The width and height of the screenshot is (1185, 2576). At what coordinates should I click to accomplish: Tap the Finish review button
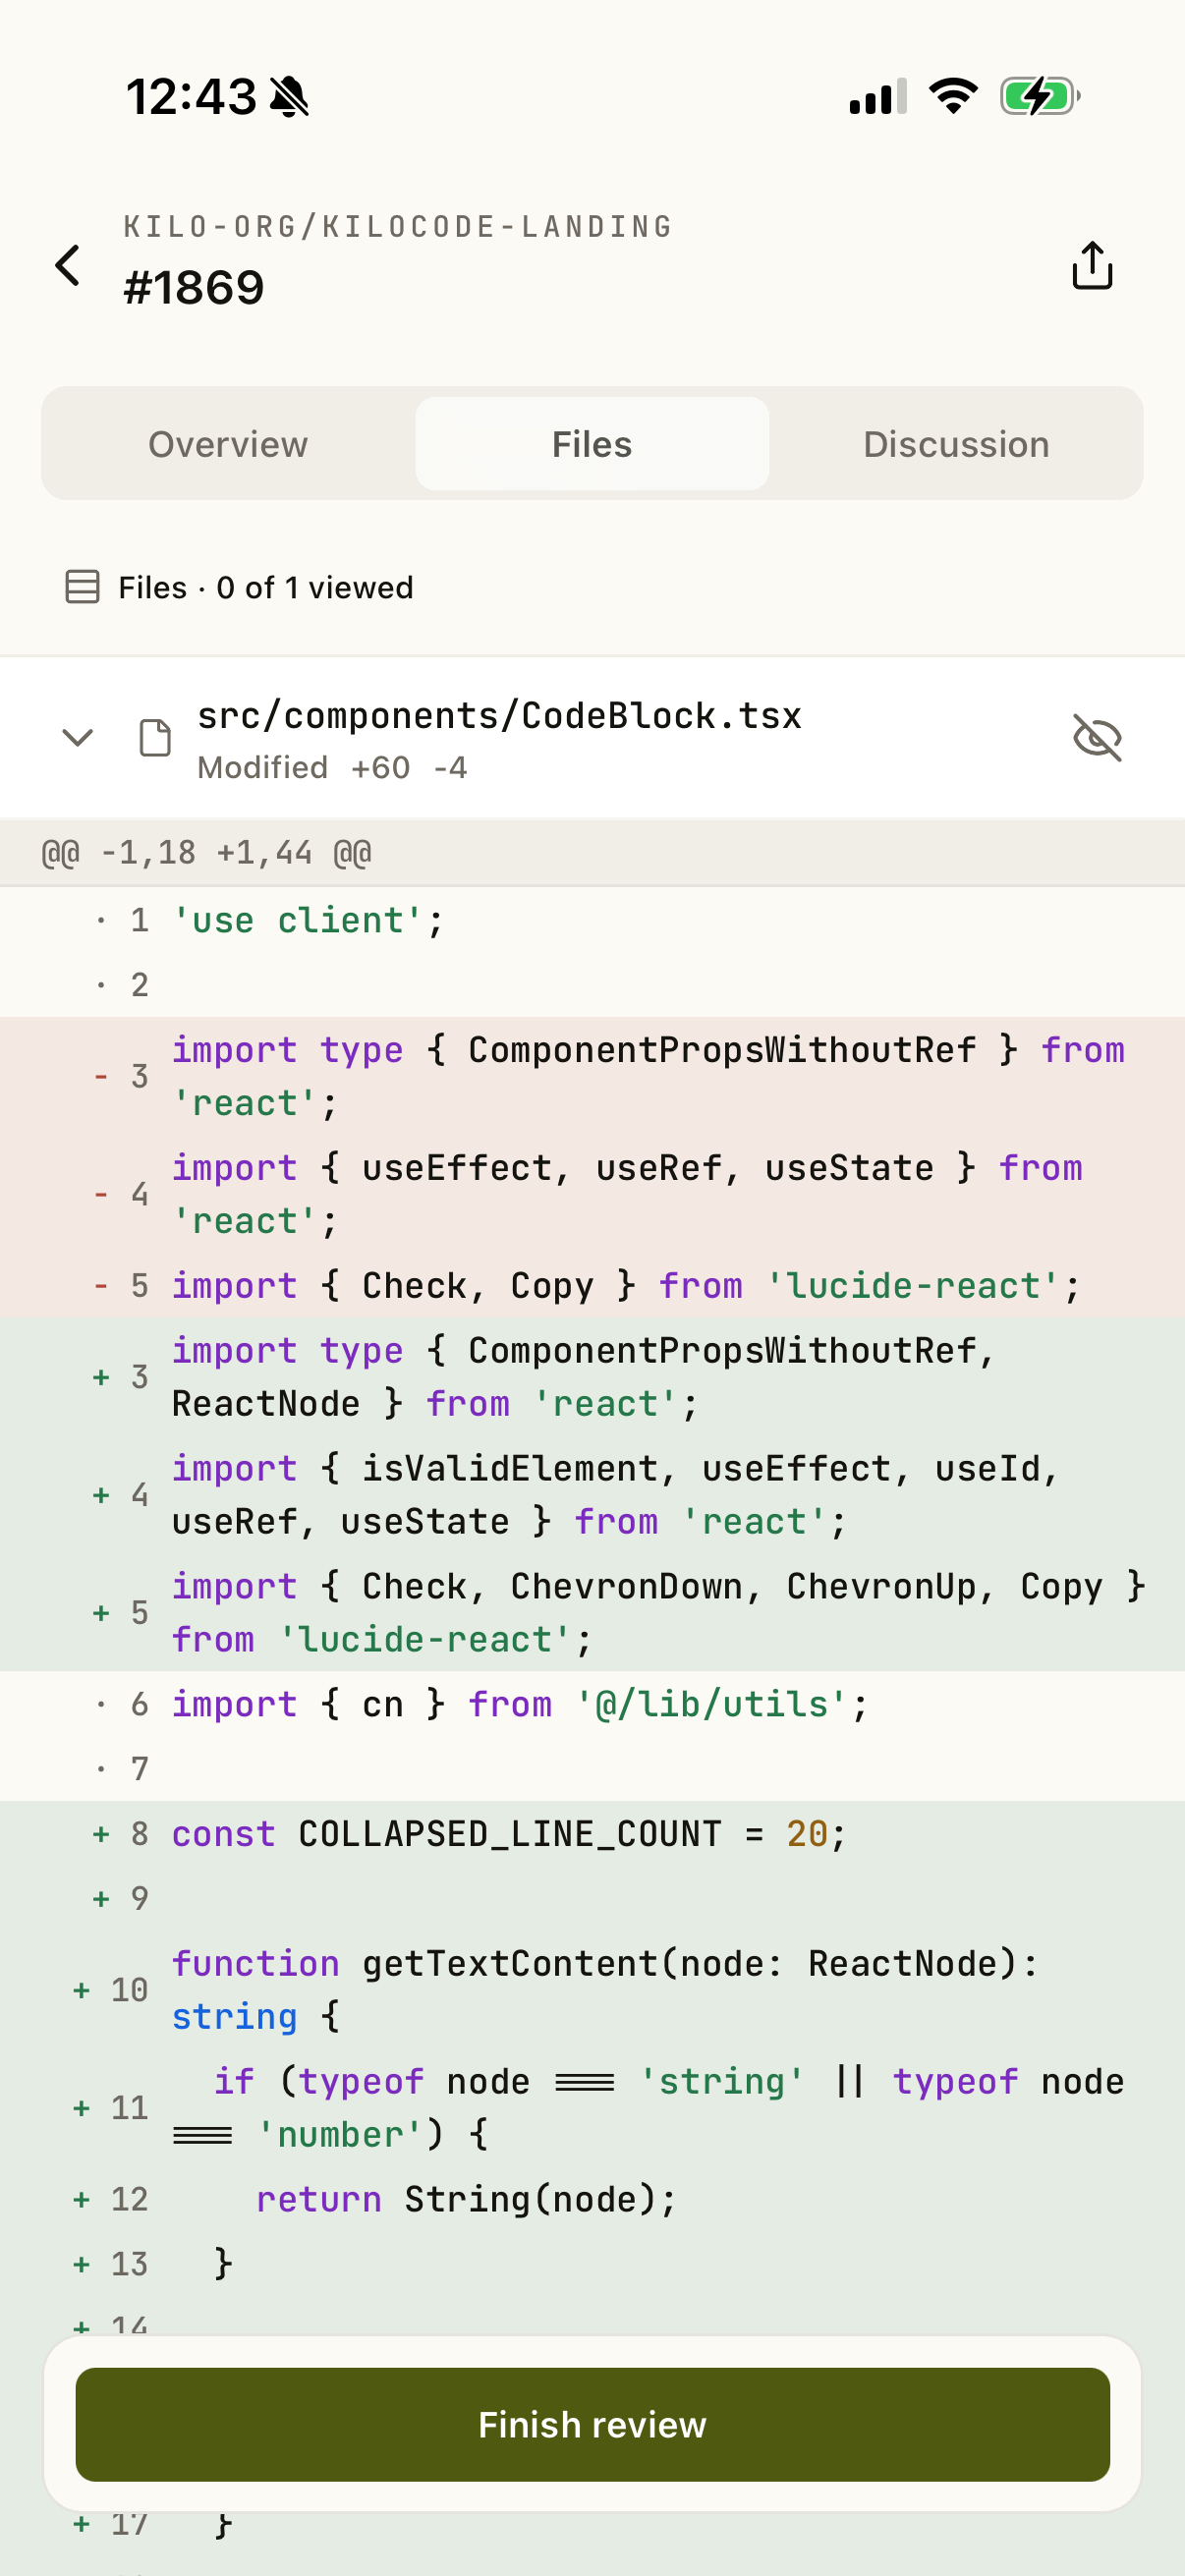[592, 2425]
